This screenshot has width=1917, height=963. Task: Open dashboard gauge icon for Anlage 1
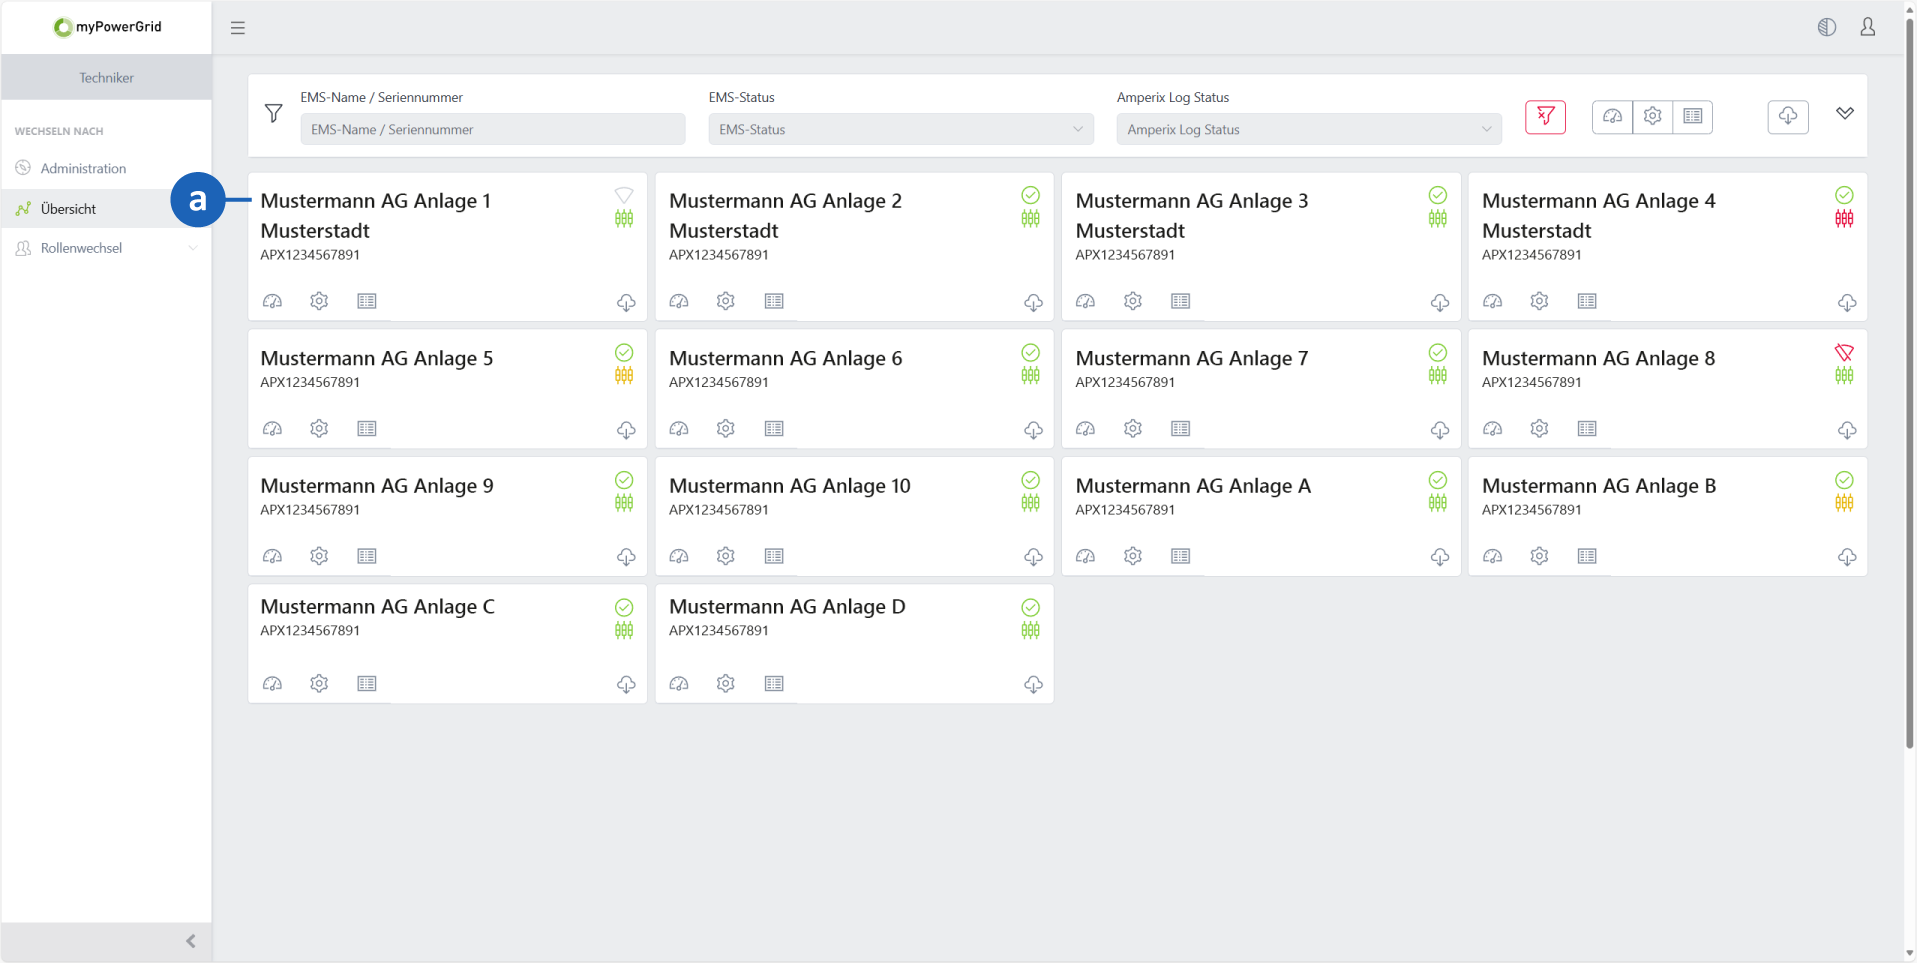pyautogui.click(x=272, y=301)
